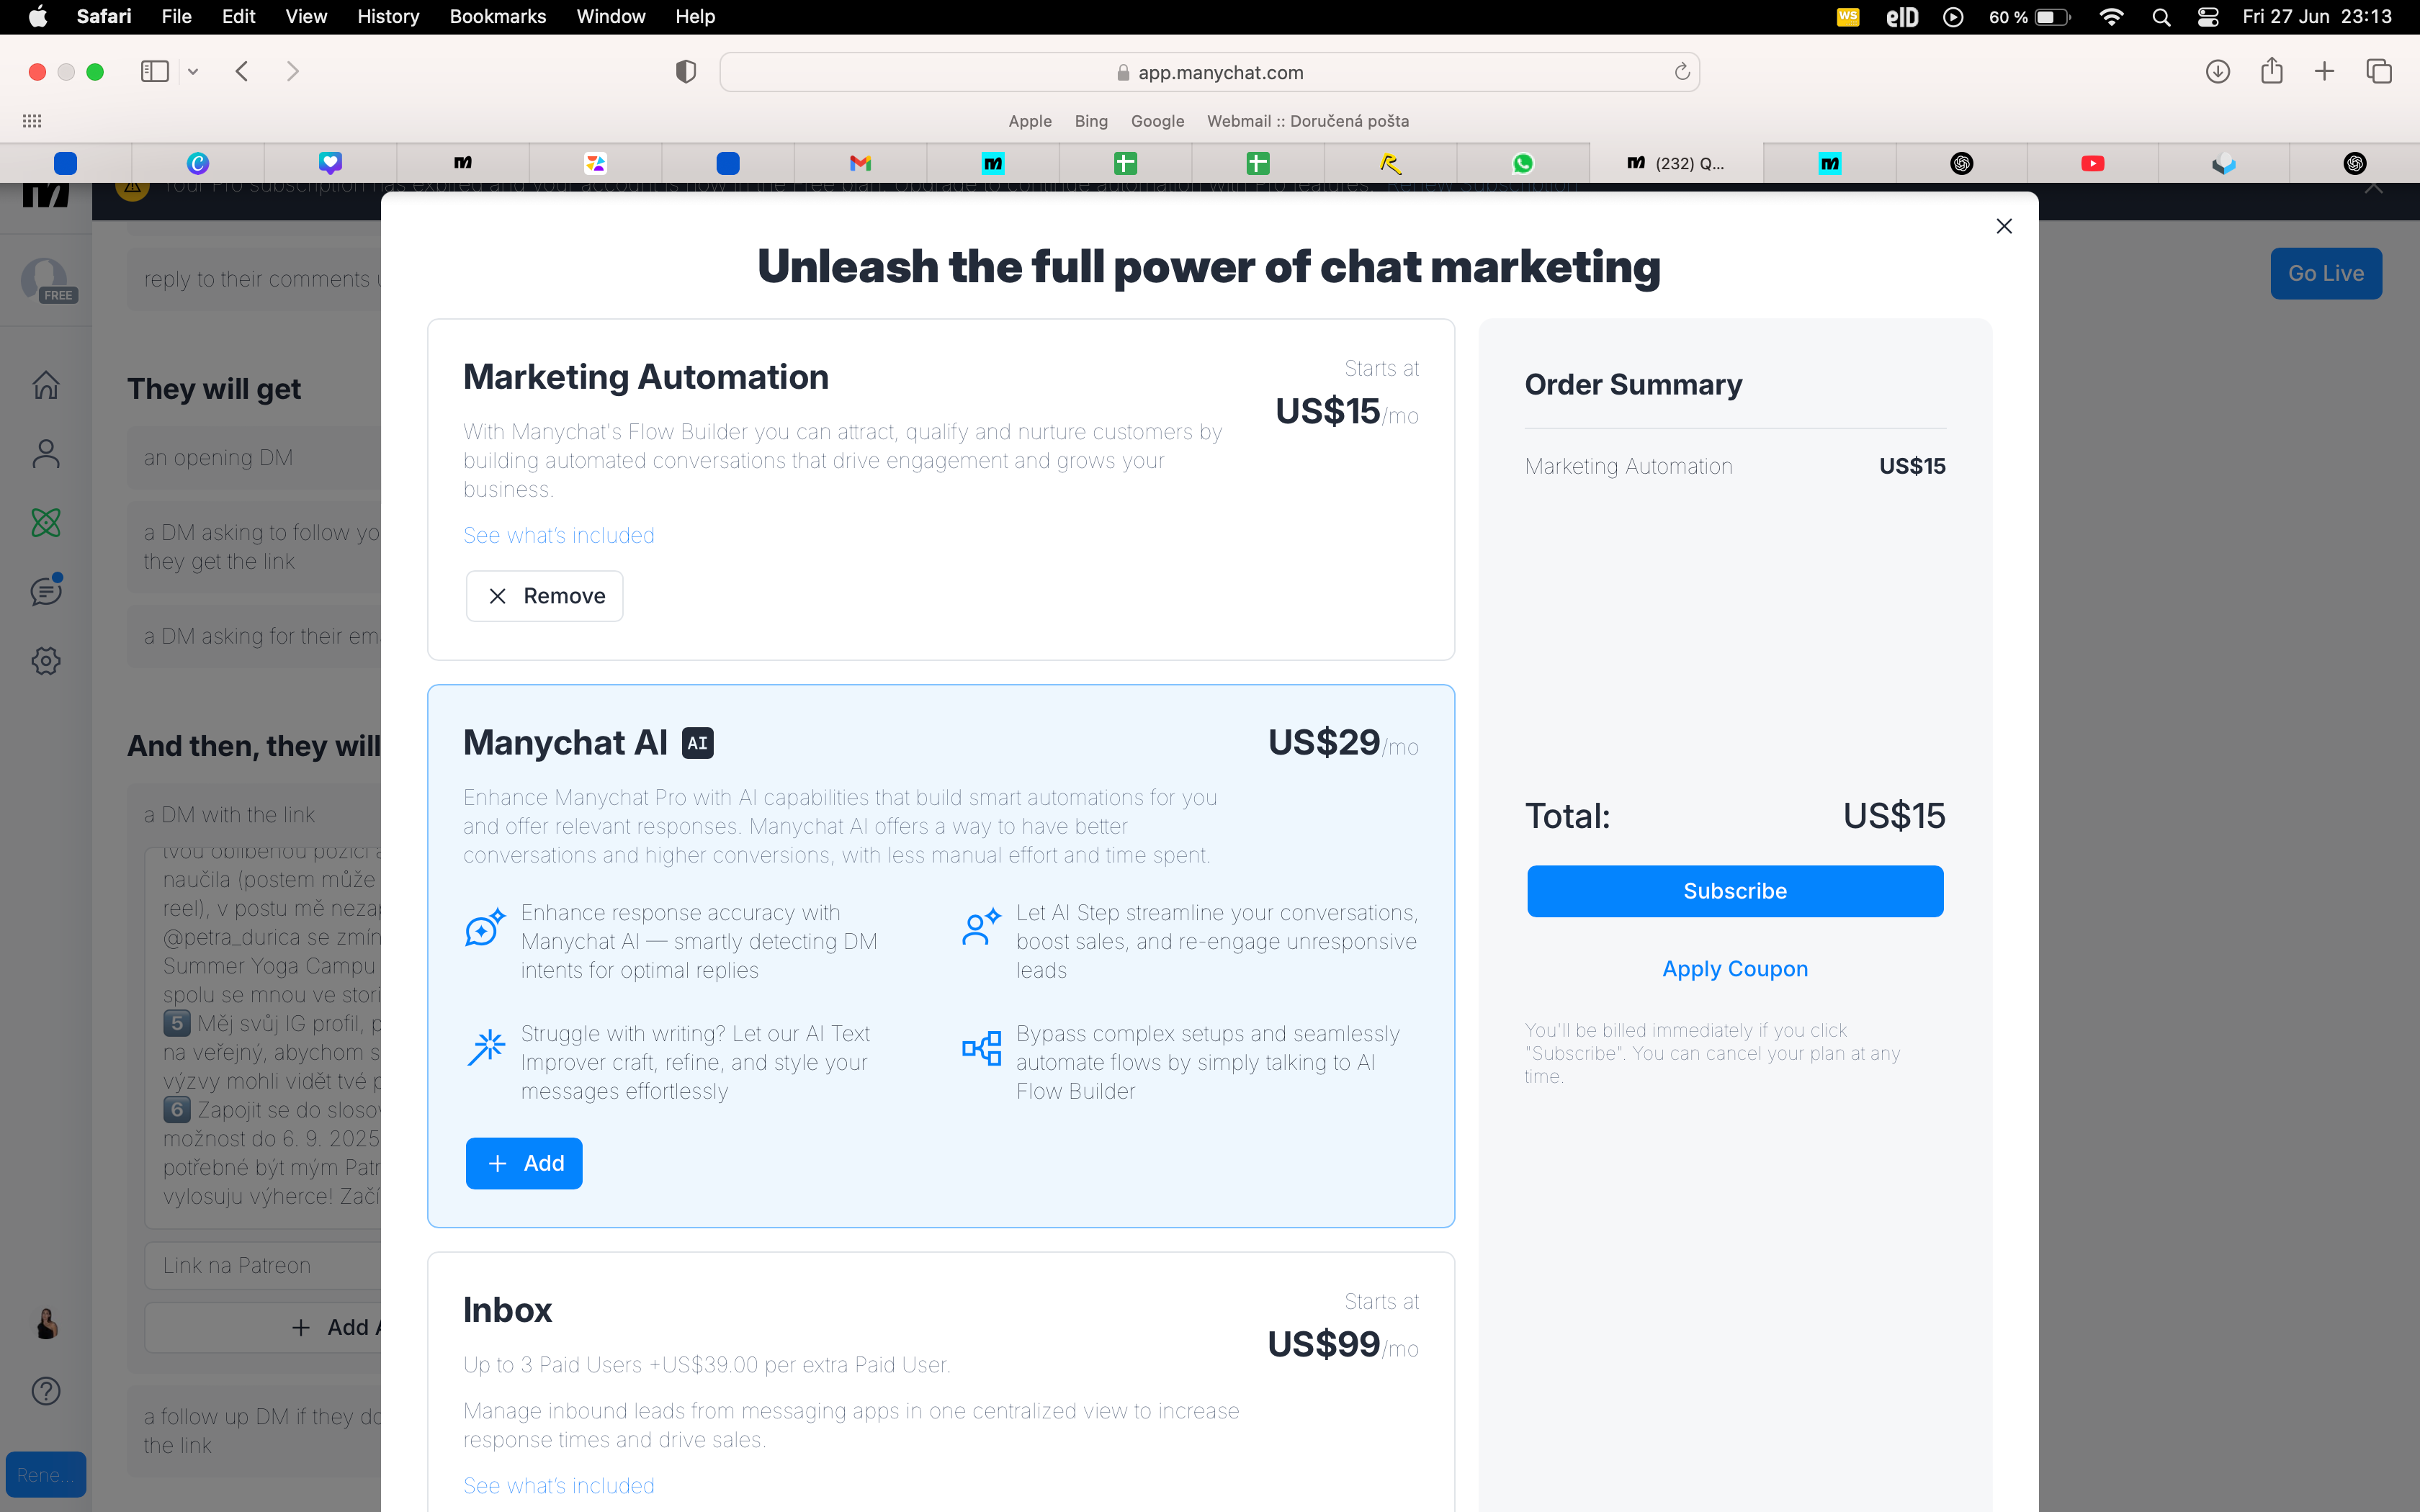Toggle the Safari sidebar button
The height and width of the screenshot is (1512, 2420).
click(155, 71)
